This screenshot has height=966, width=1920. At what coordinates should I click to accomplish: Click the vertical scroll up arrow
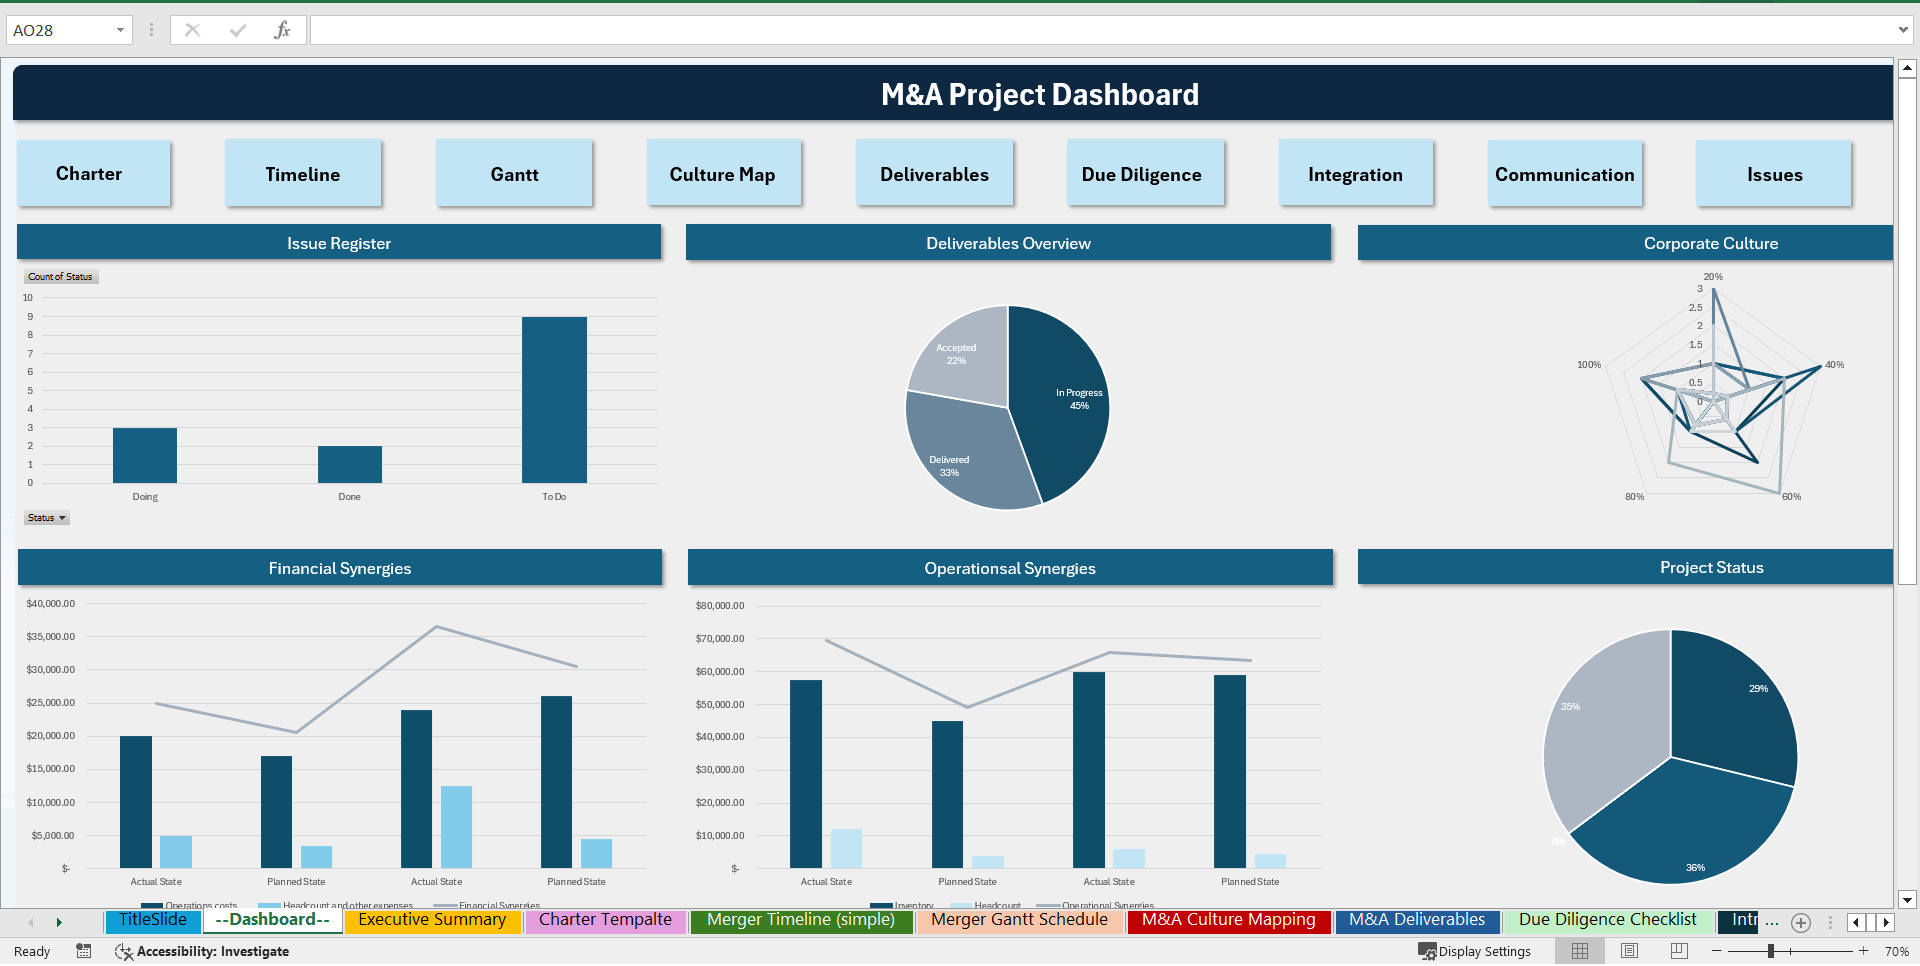point(1907,69)
